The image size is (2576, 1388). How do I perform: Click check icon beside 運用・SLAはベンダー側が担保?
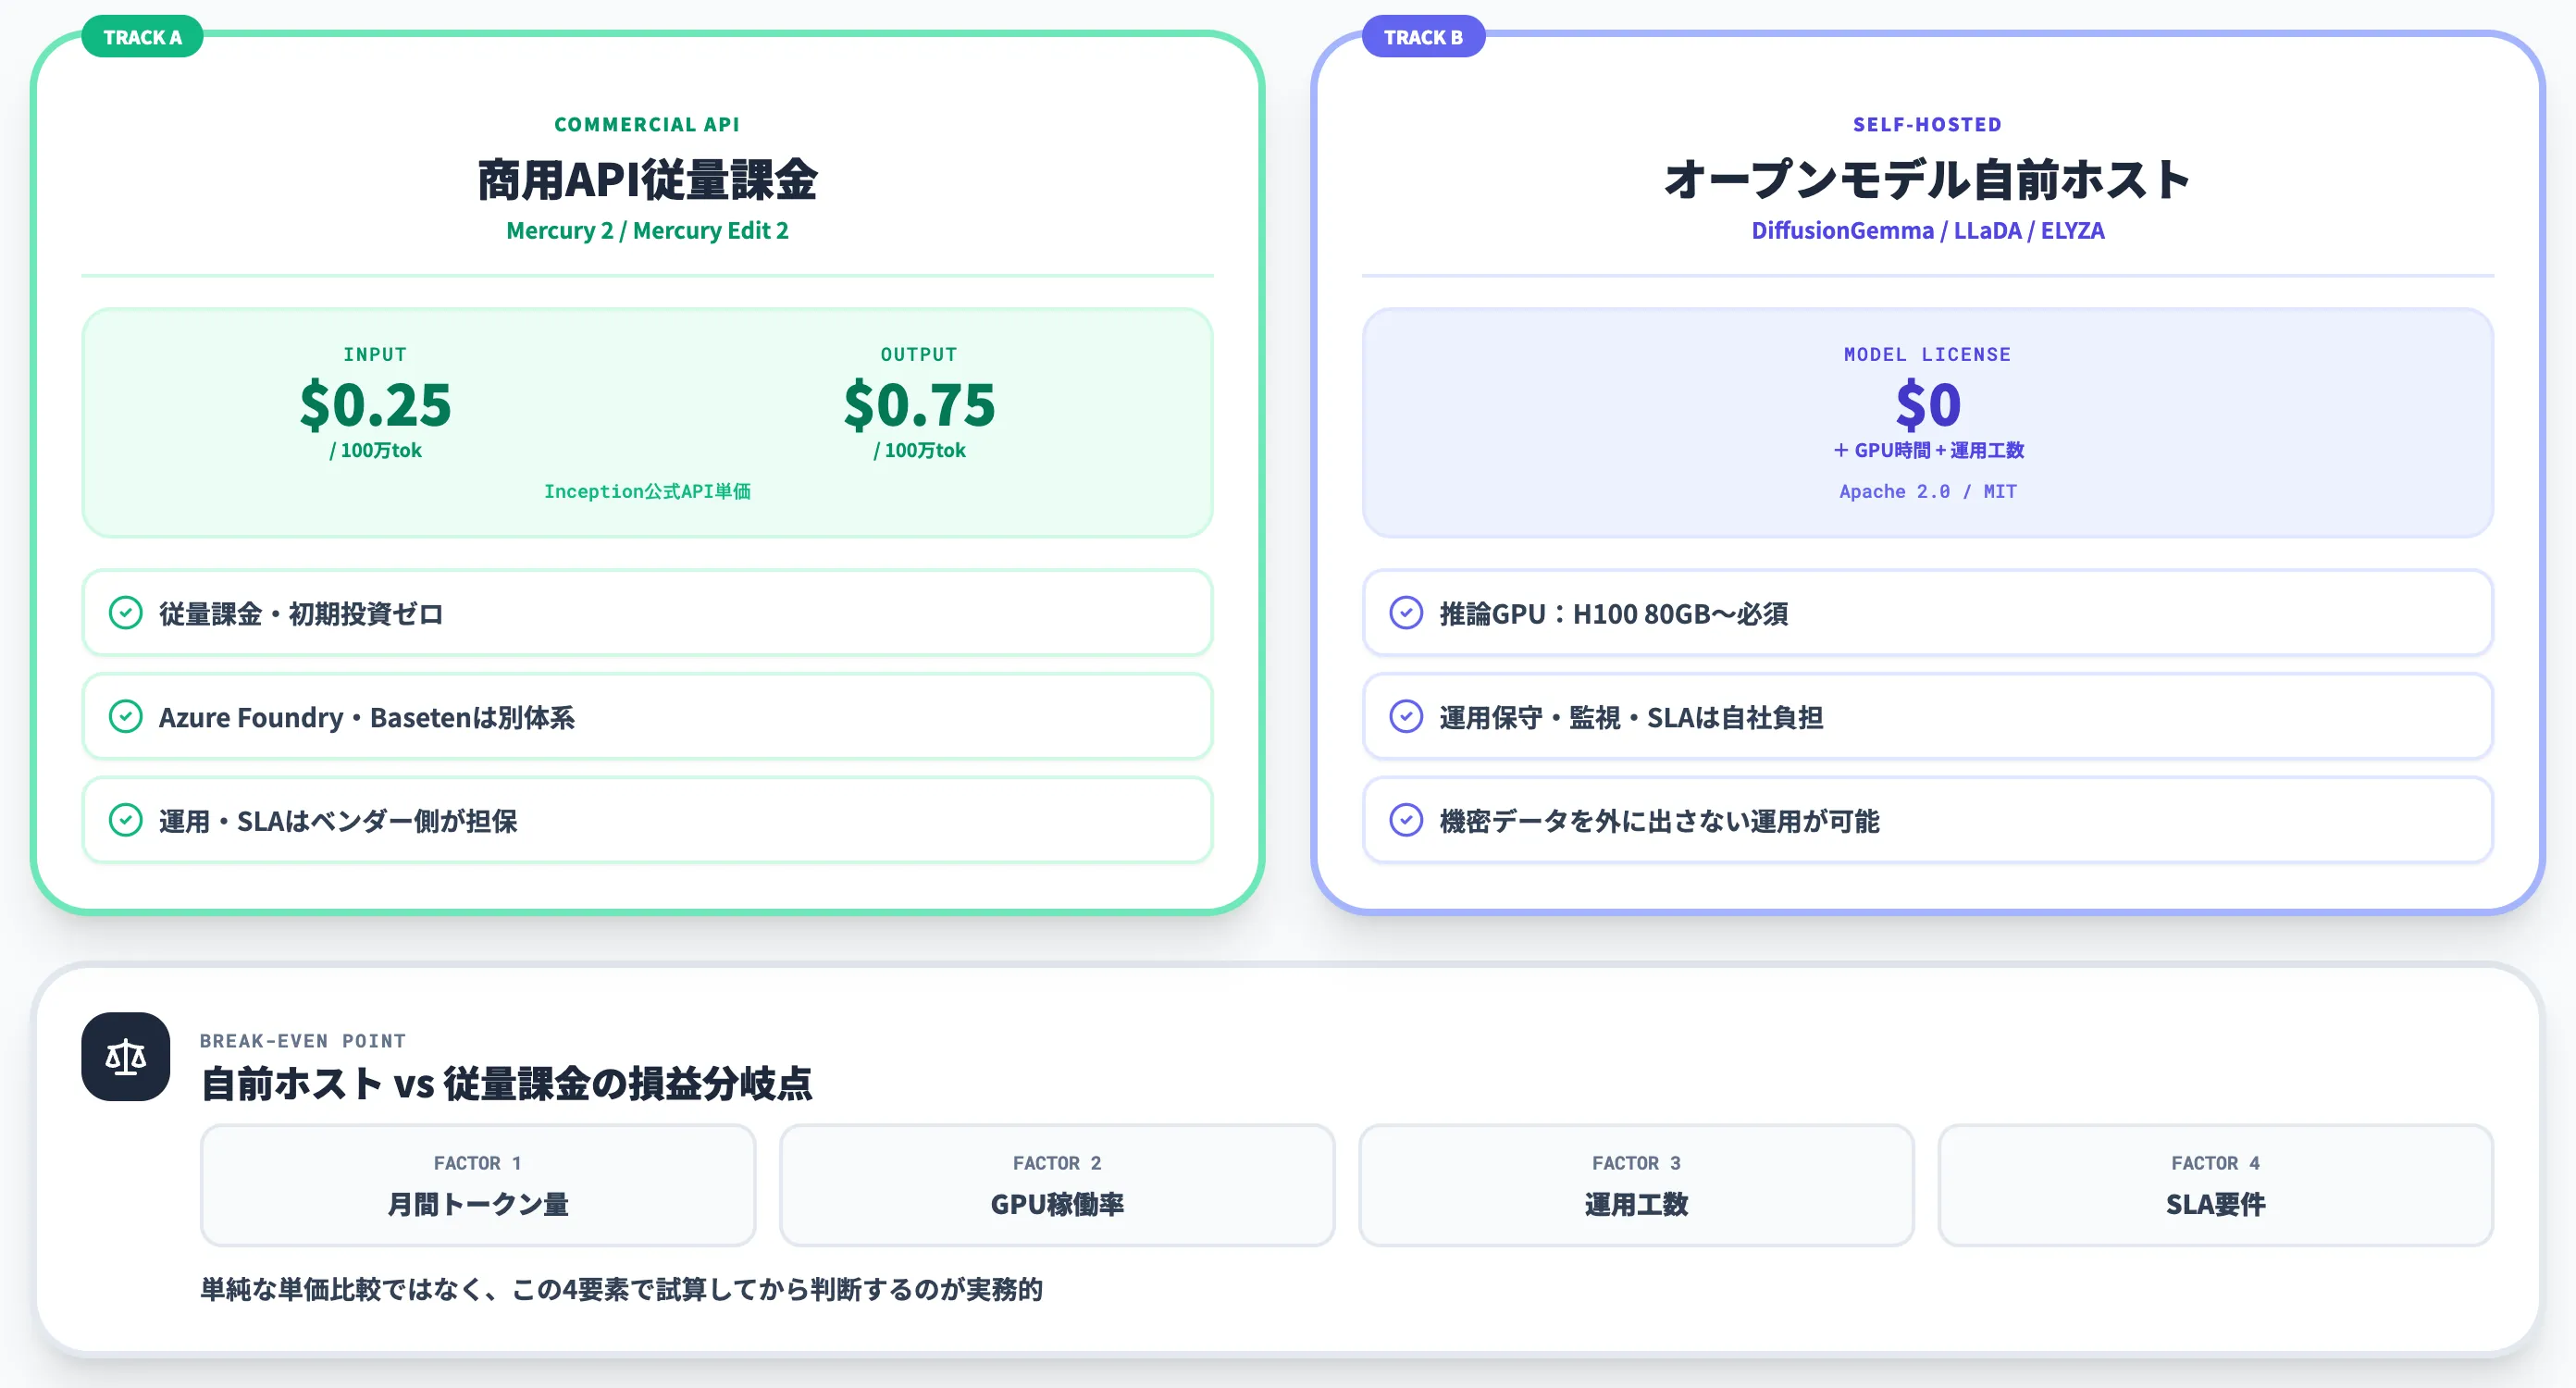click(x=126, y=820)
